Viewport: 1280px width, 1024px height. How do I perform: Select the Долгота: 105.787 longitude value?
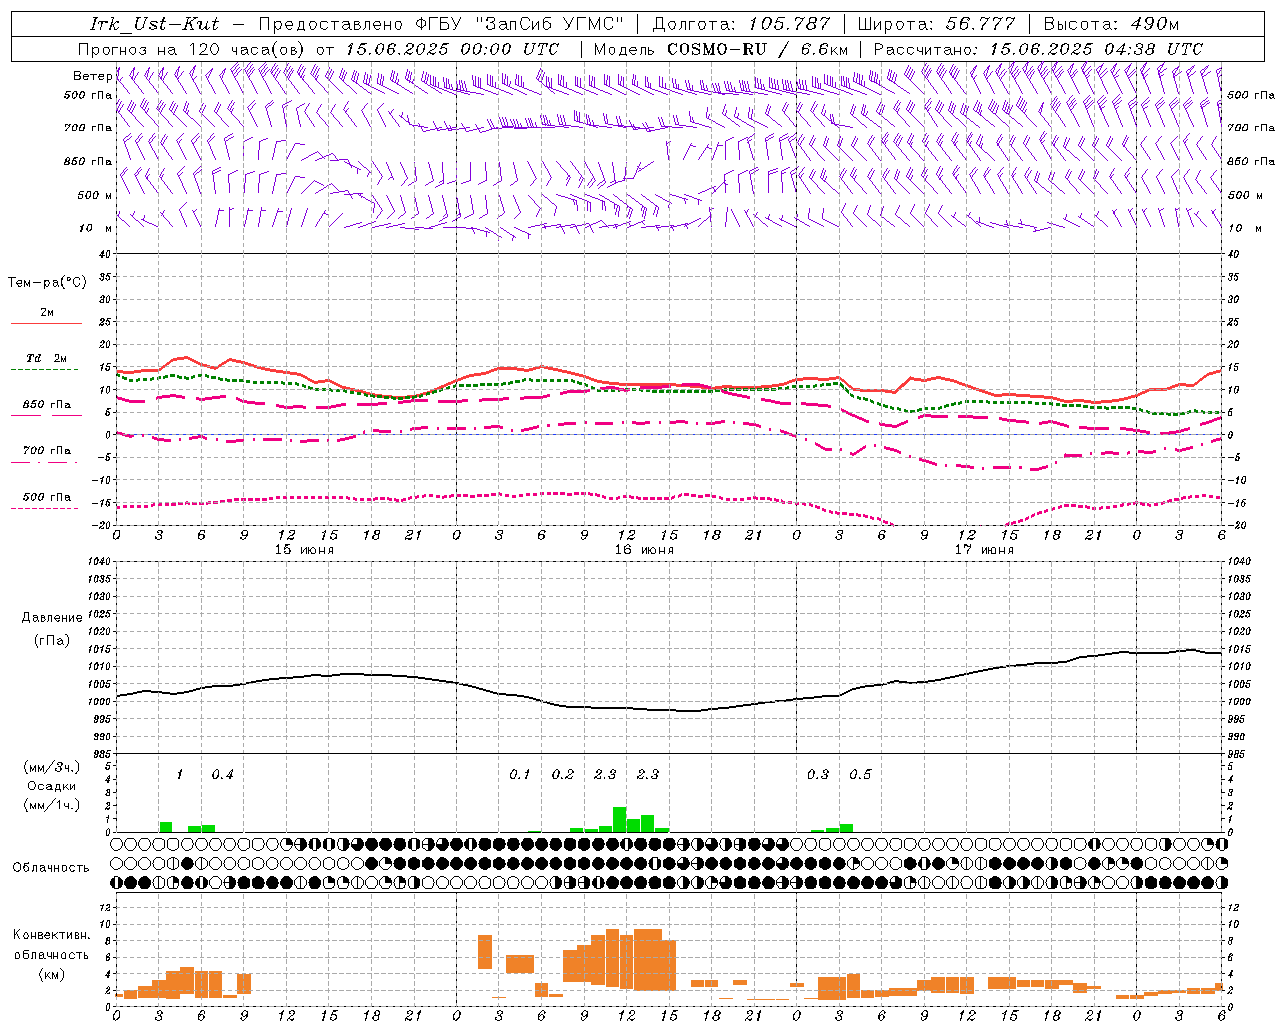741,24
